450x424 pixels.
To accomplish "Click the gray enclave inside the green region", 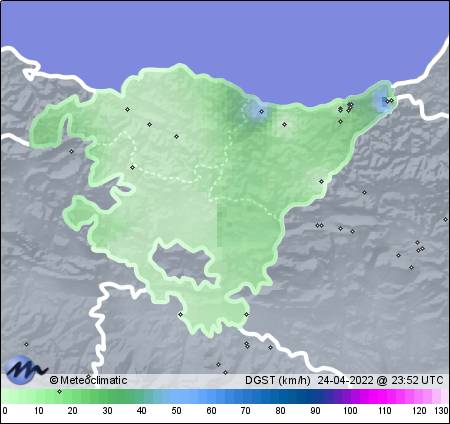I will tap(182, 263).
